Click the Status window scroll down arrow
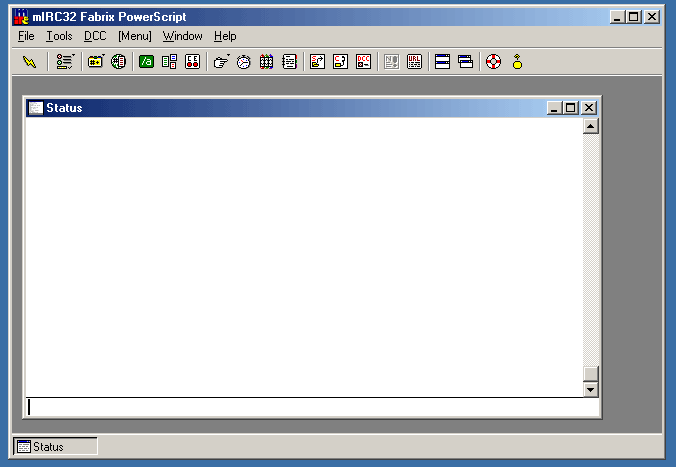 tap(590, 389)
